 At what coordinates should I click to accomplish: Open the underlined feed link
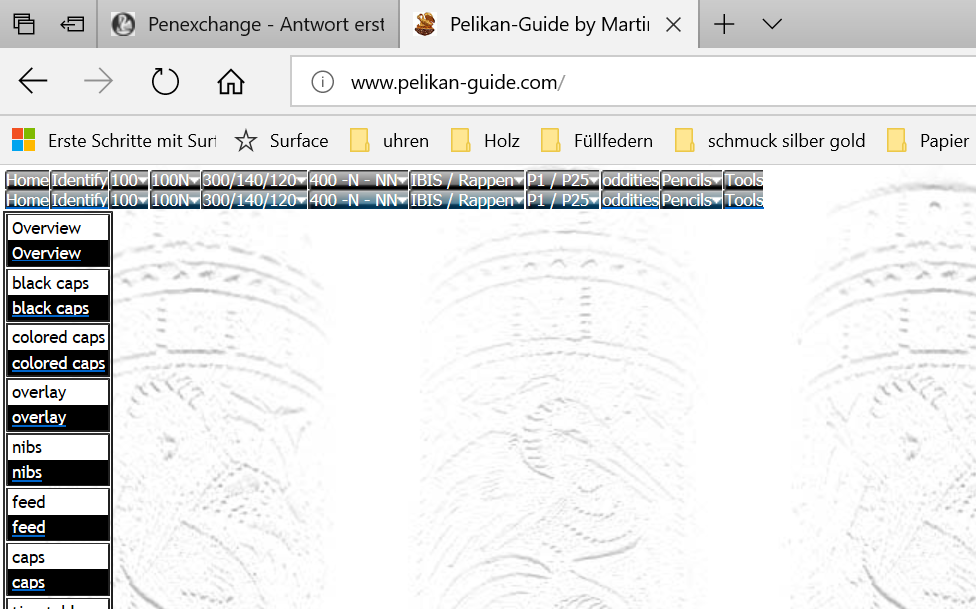tap(29, 527)
